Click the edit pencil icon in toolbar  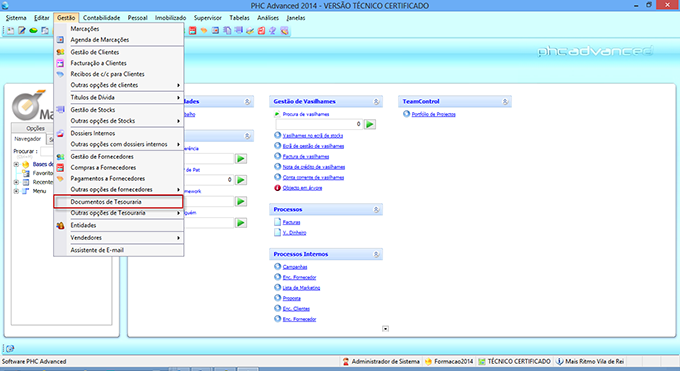tap(21, 30)
